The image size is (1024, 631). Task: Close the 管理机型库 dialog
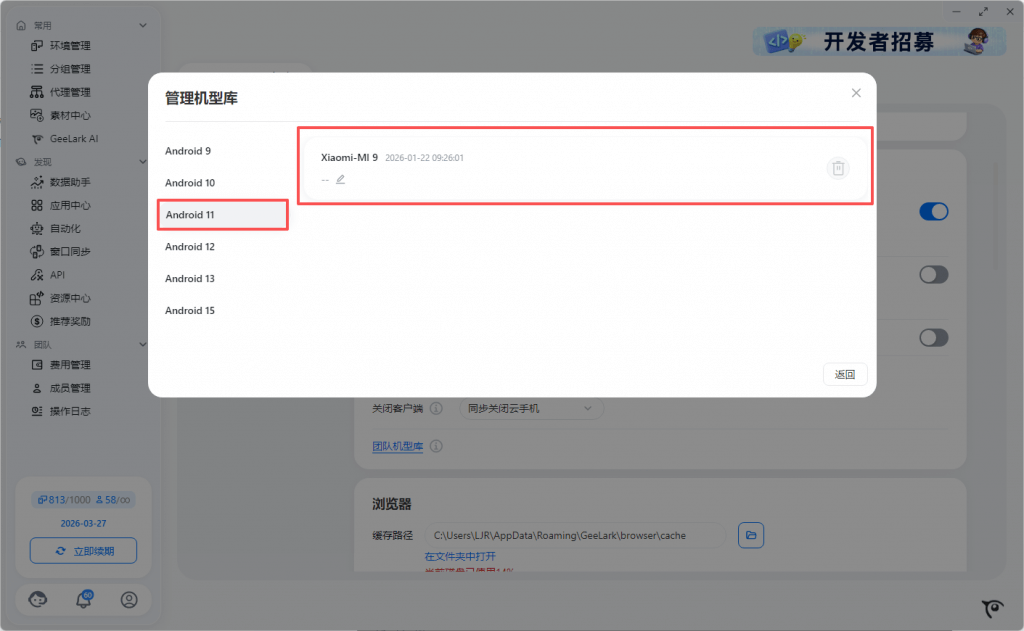856,93
